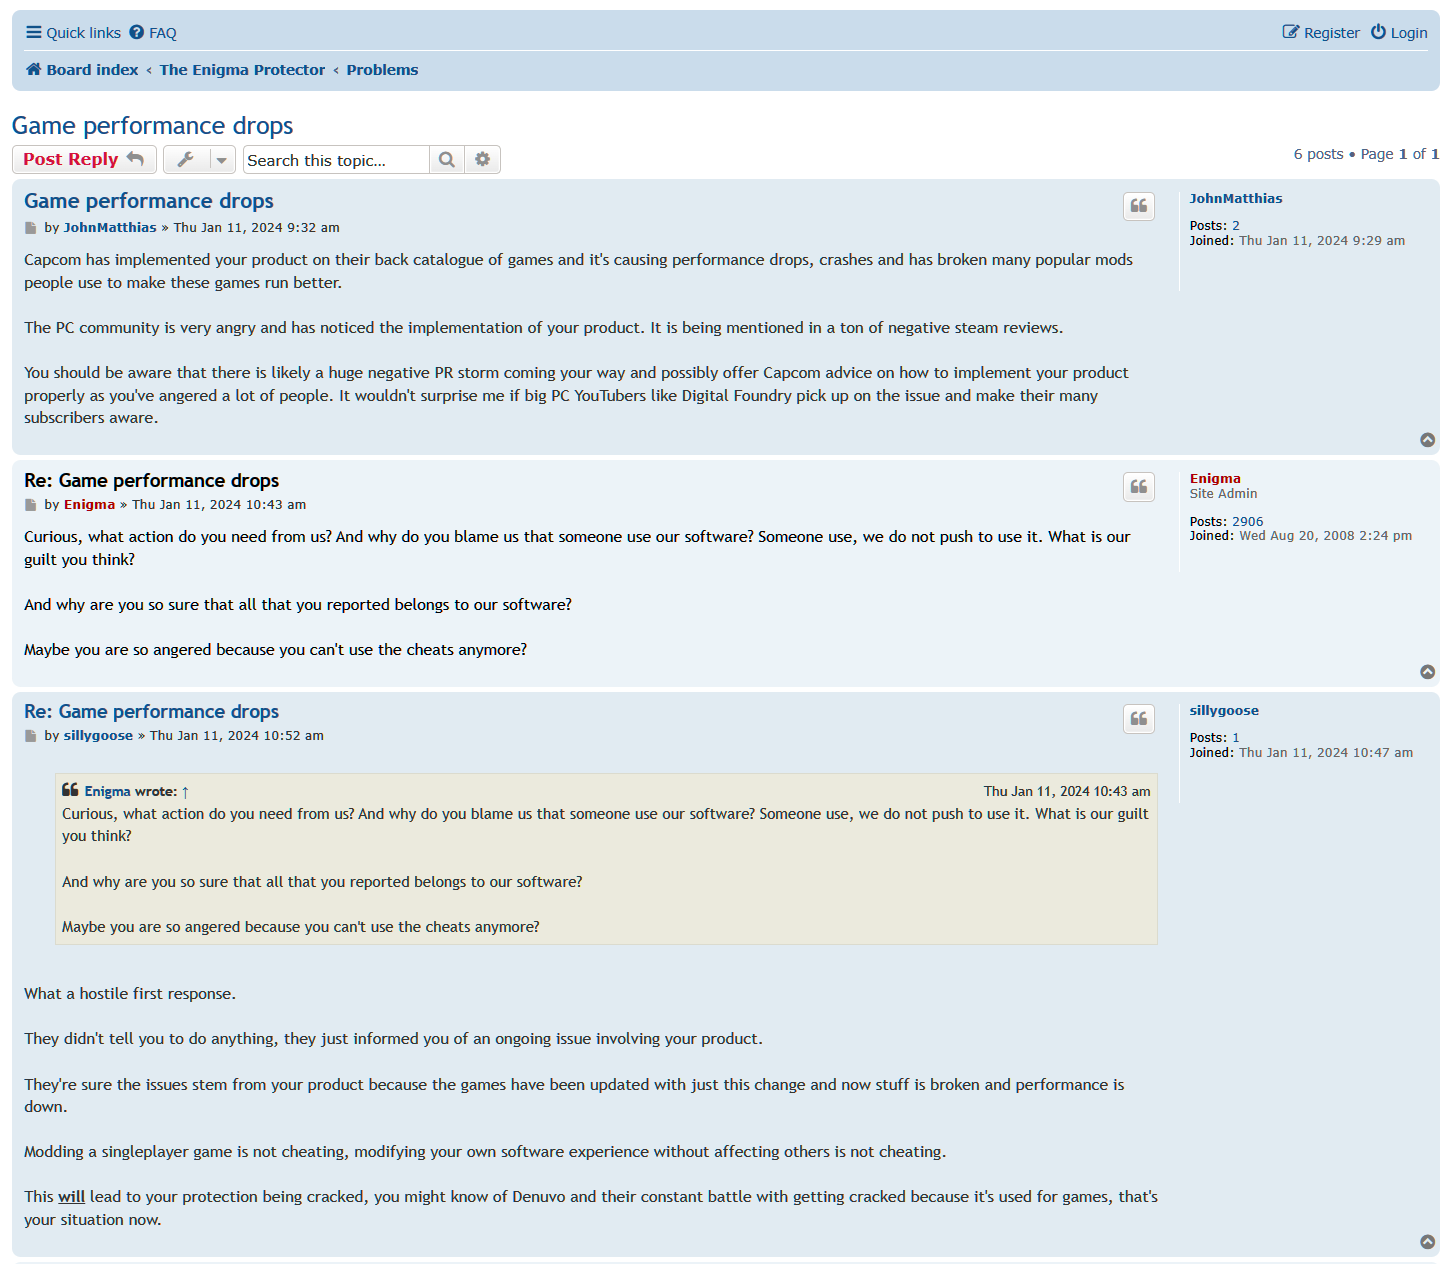
Task: Go to Board index
Action: pyautogui.click(x=92, y=70)
